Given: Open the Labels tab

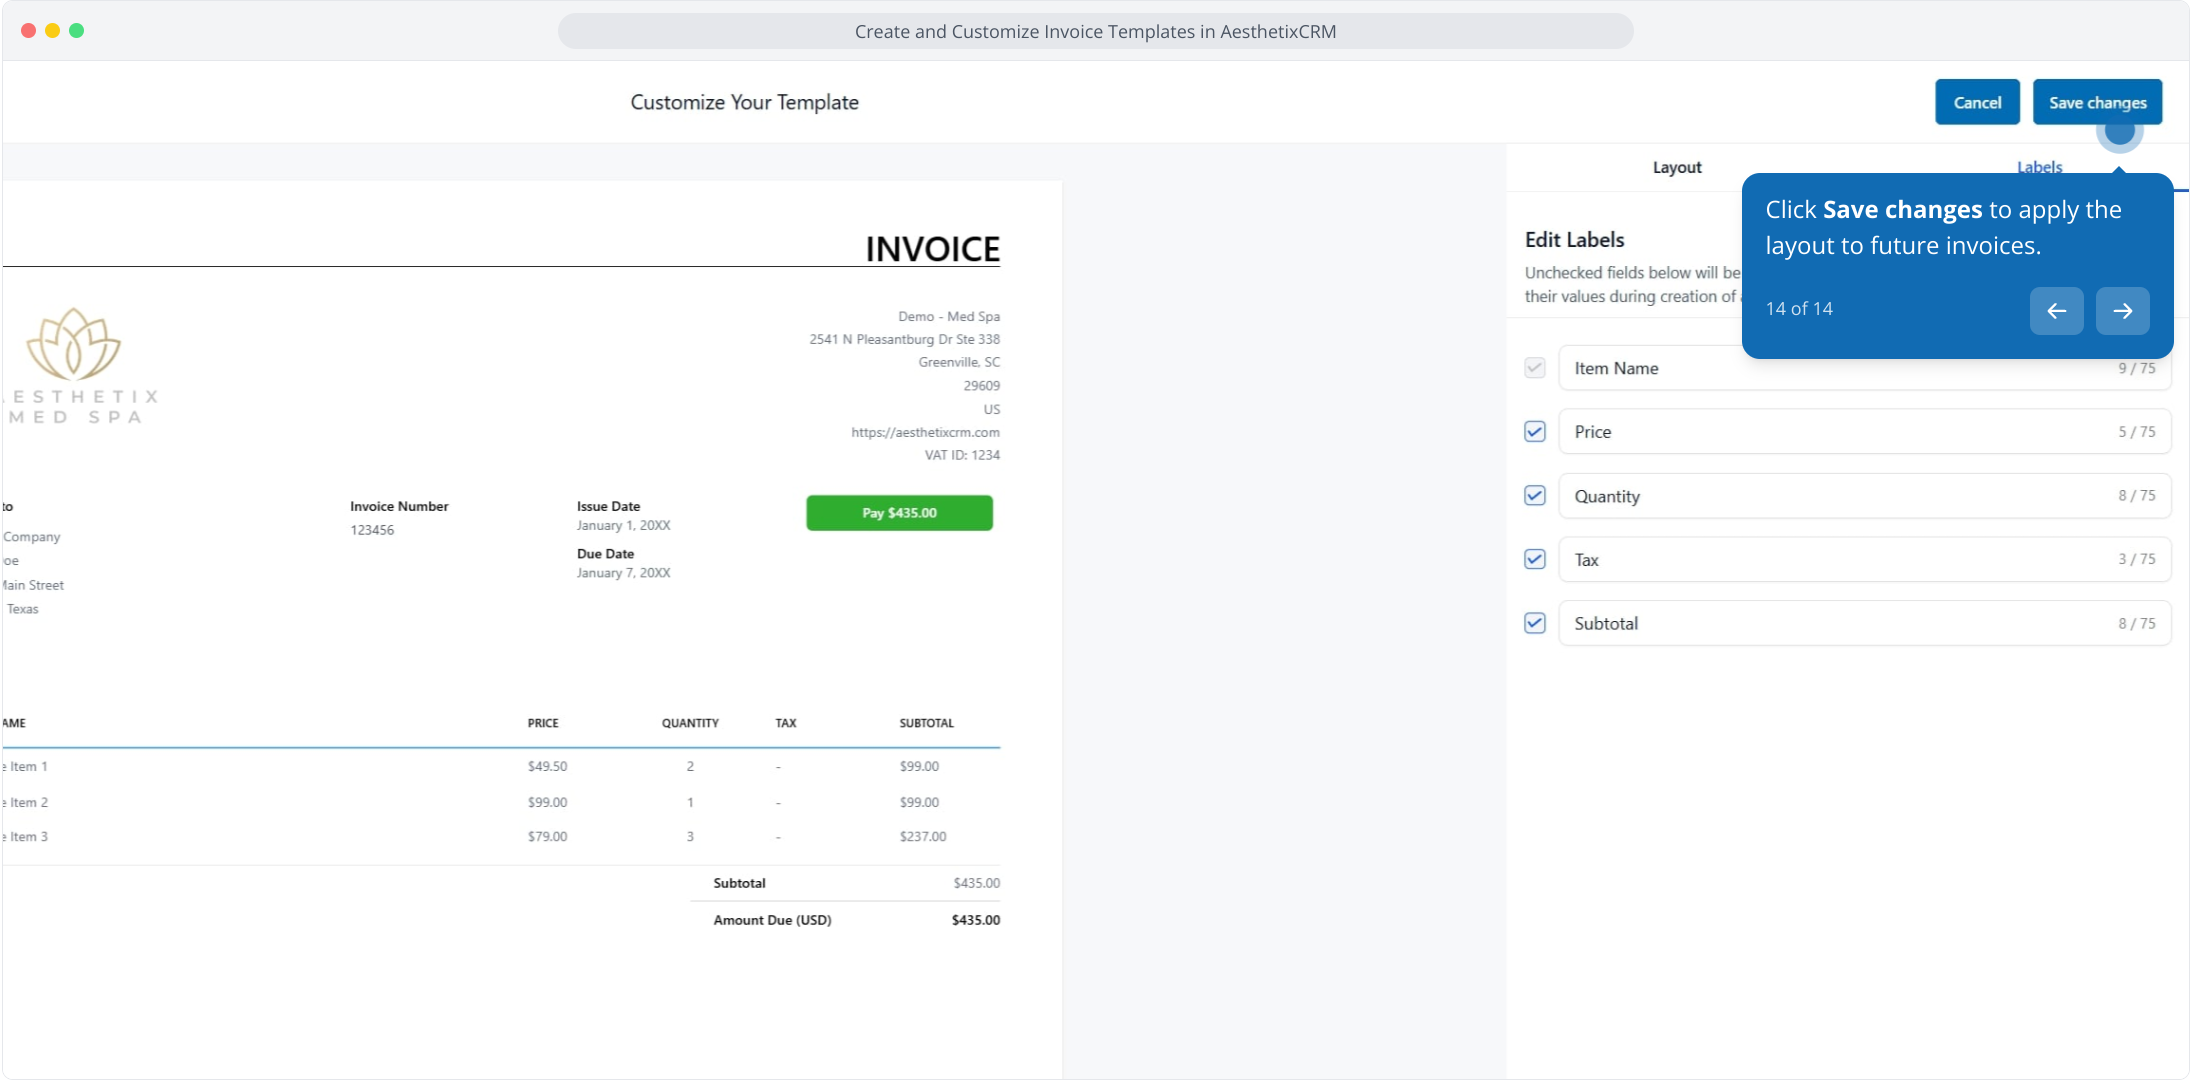Looking at the screenshot, I should (x=2038, y=166).
